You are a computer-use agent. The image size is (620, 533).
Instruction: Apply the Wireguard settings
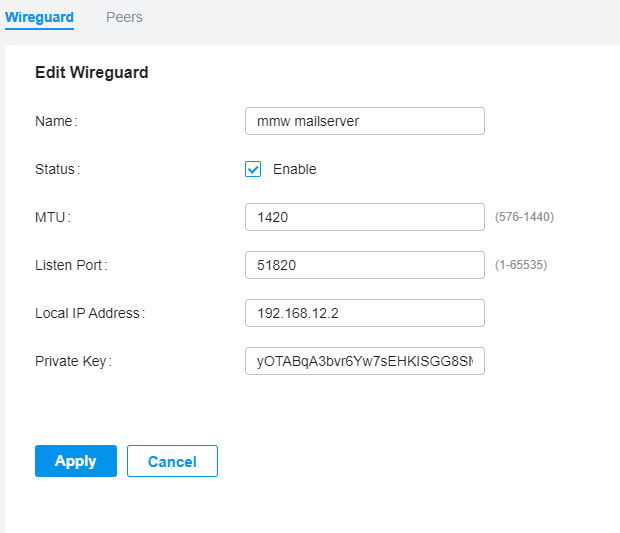click(76, 461)
